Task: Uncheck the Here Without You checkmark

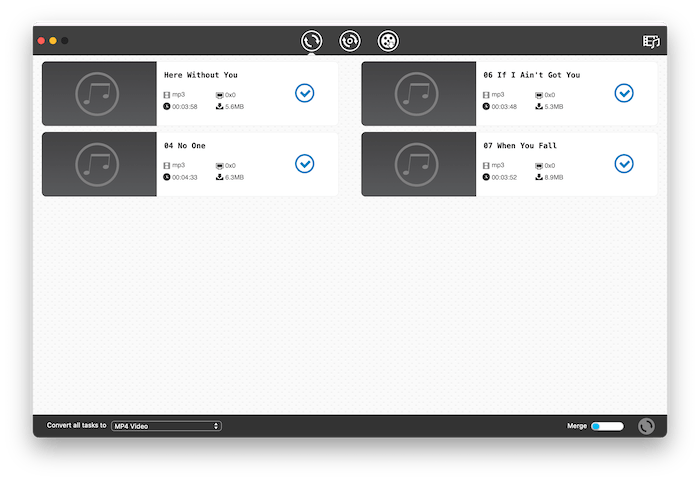Action: (x=305, y=93)
